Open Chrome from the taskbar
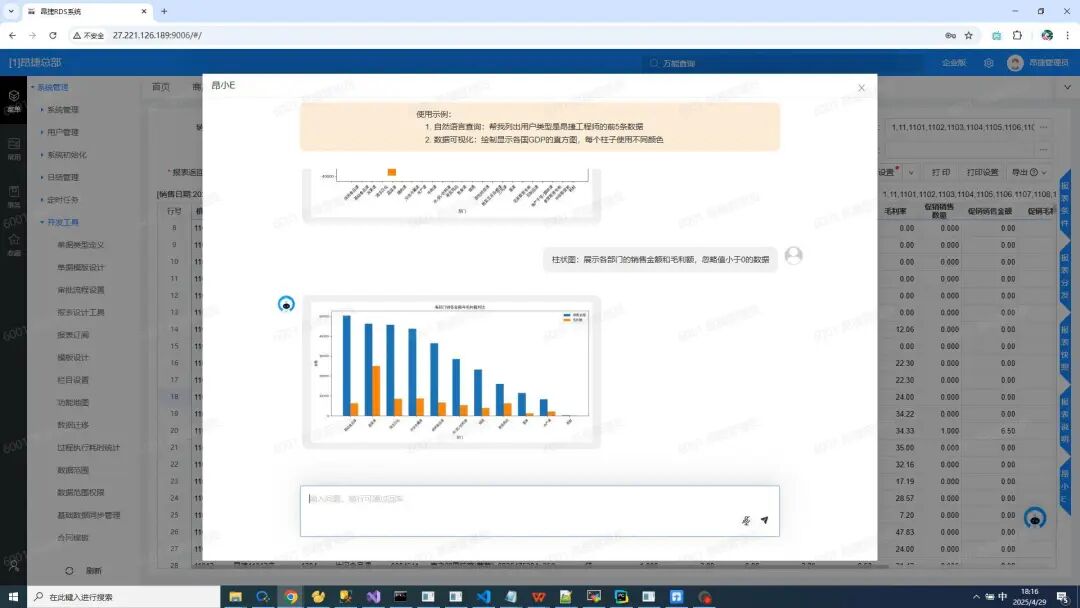The height and width of the screenshot is (608, 1080). point(291,596)
